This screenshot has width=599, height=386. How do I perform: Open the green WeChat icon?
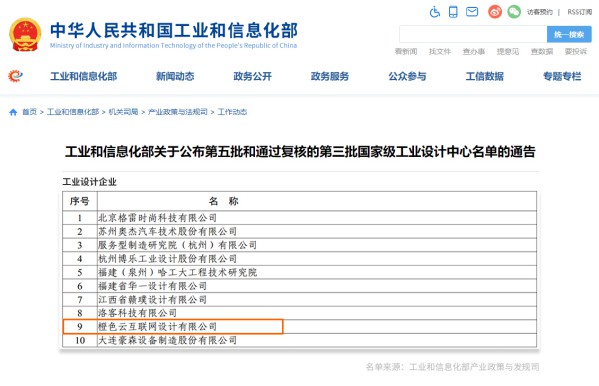[514, 12]
